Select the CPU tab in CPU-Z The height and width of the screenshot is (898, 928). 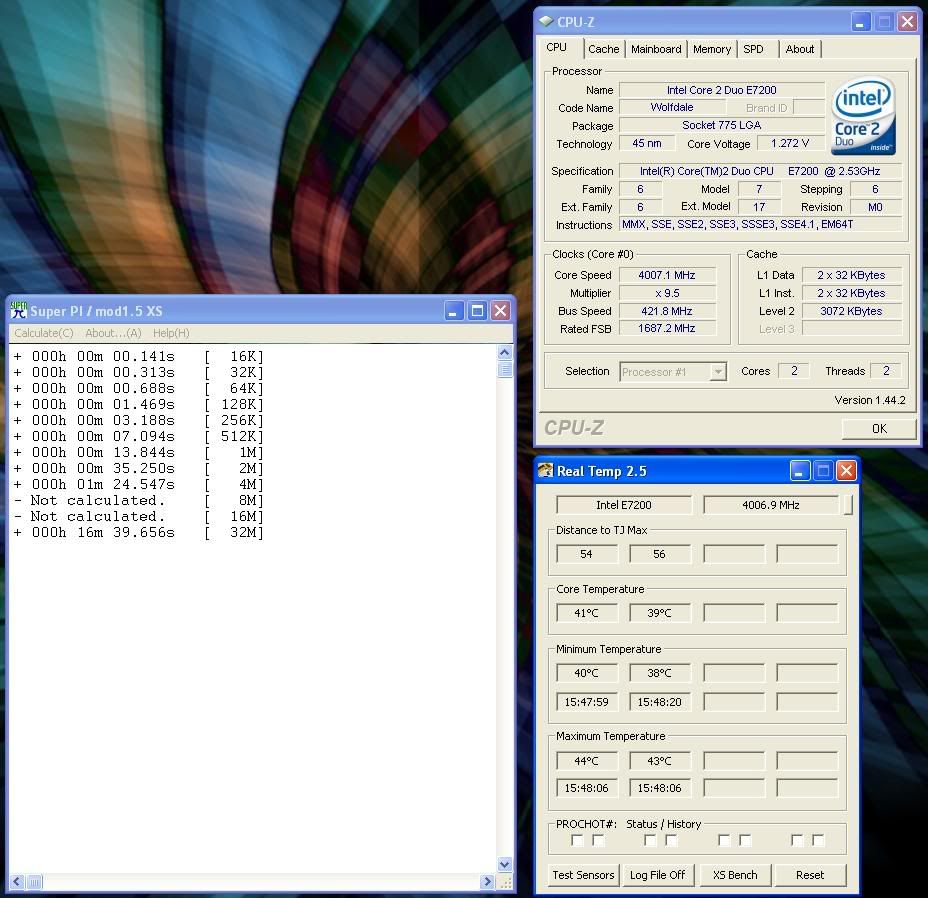(x=557, y=47)
